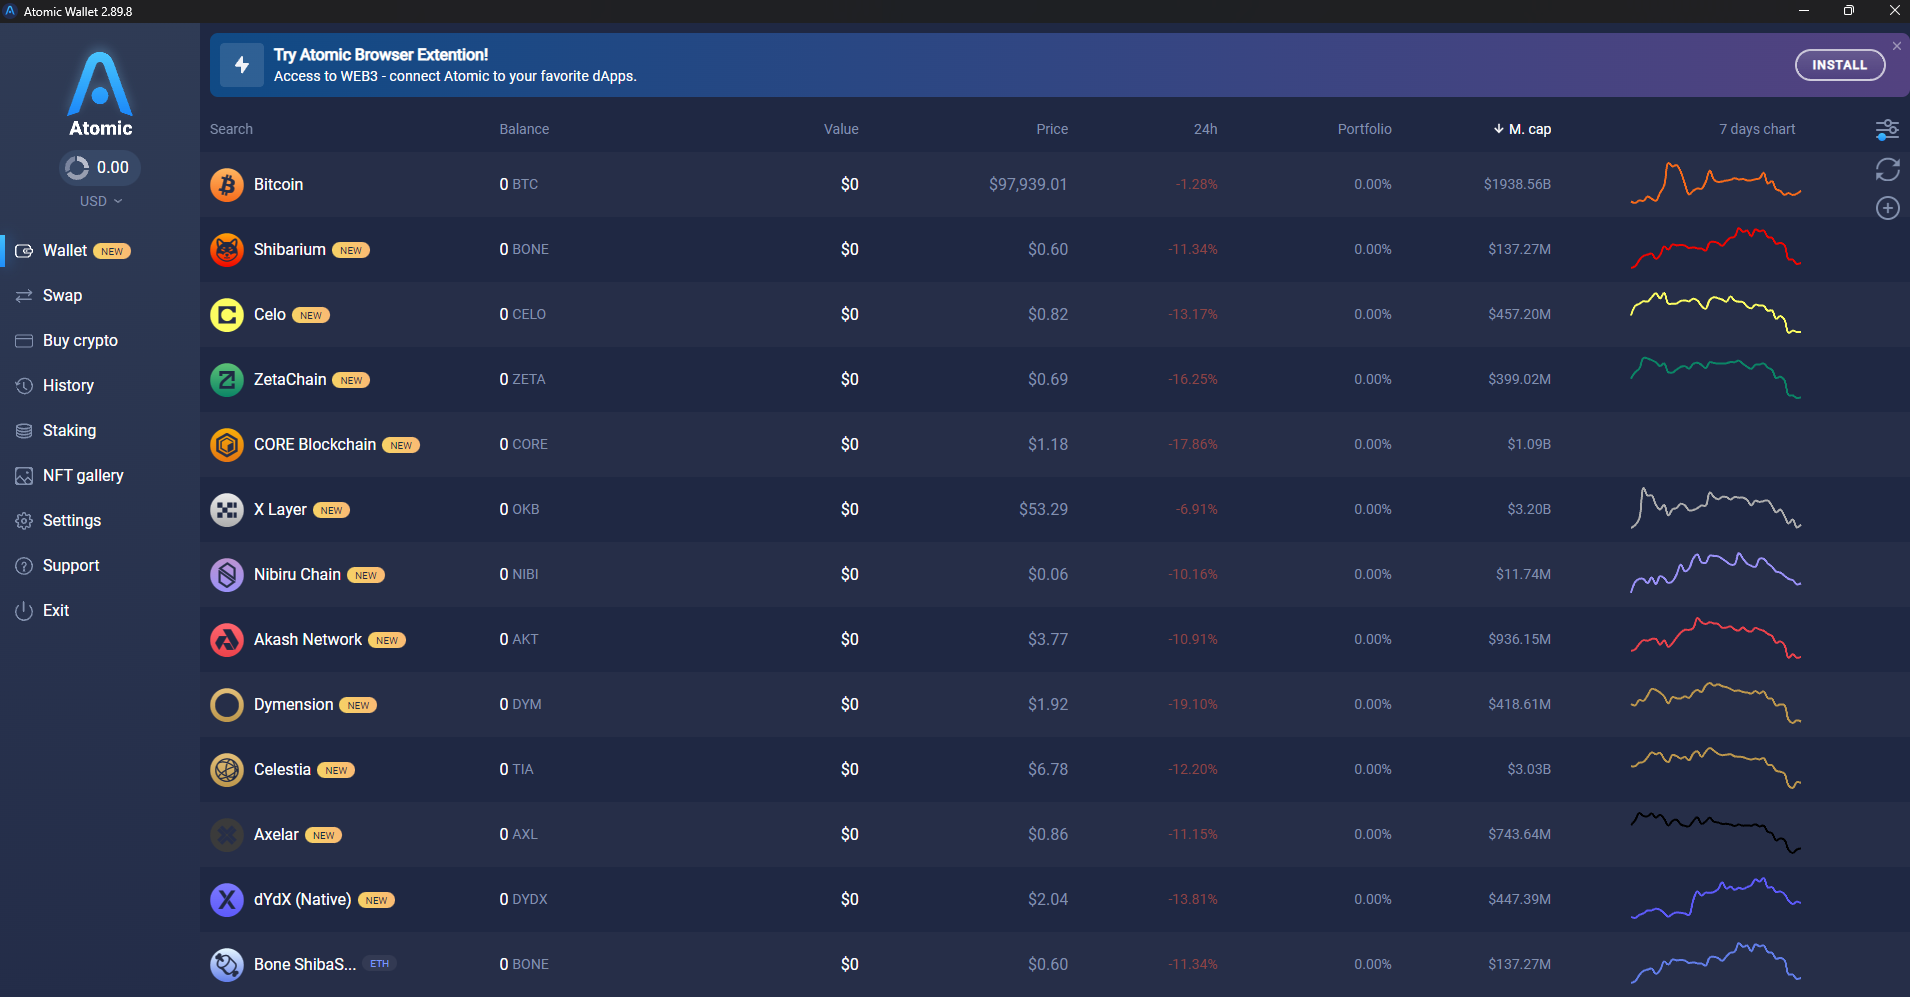Open the asset filter settings icon
The height and width of the screenshot is (997, 1910).
[1887, 130]
